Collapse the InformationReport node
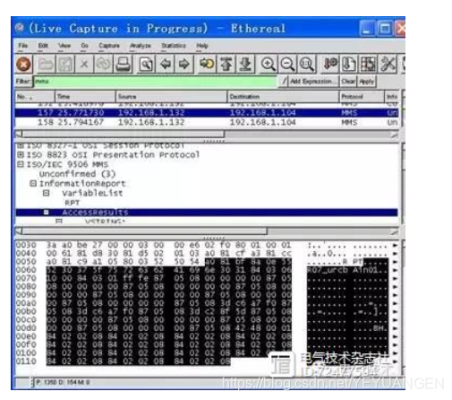 tap(33, 183)
